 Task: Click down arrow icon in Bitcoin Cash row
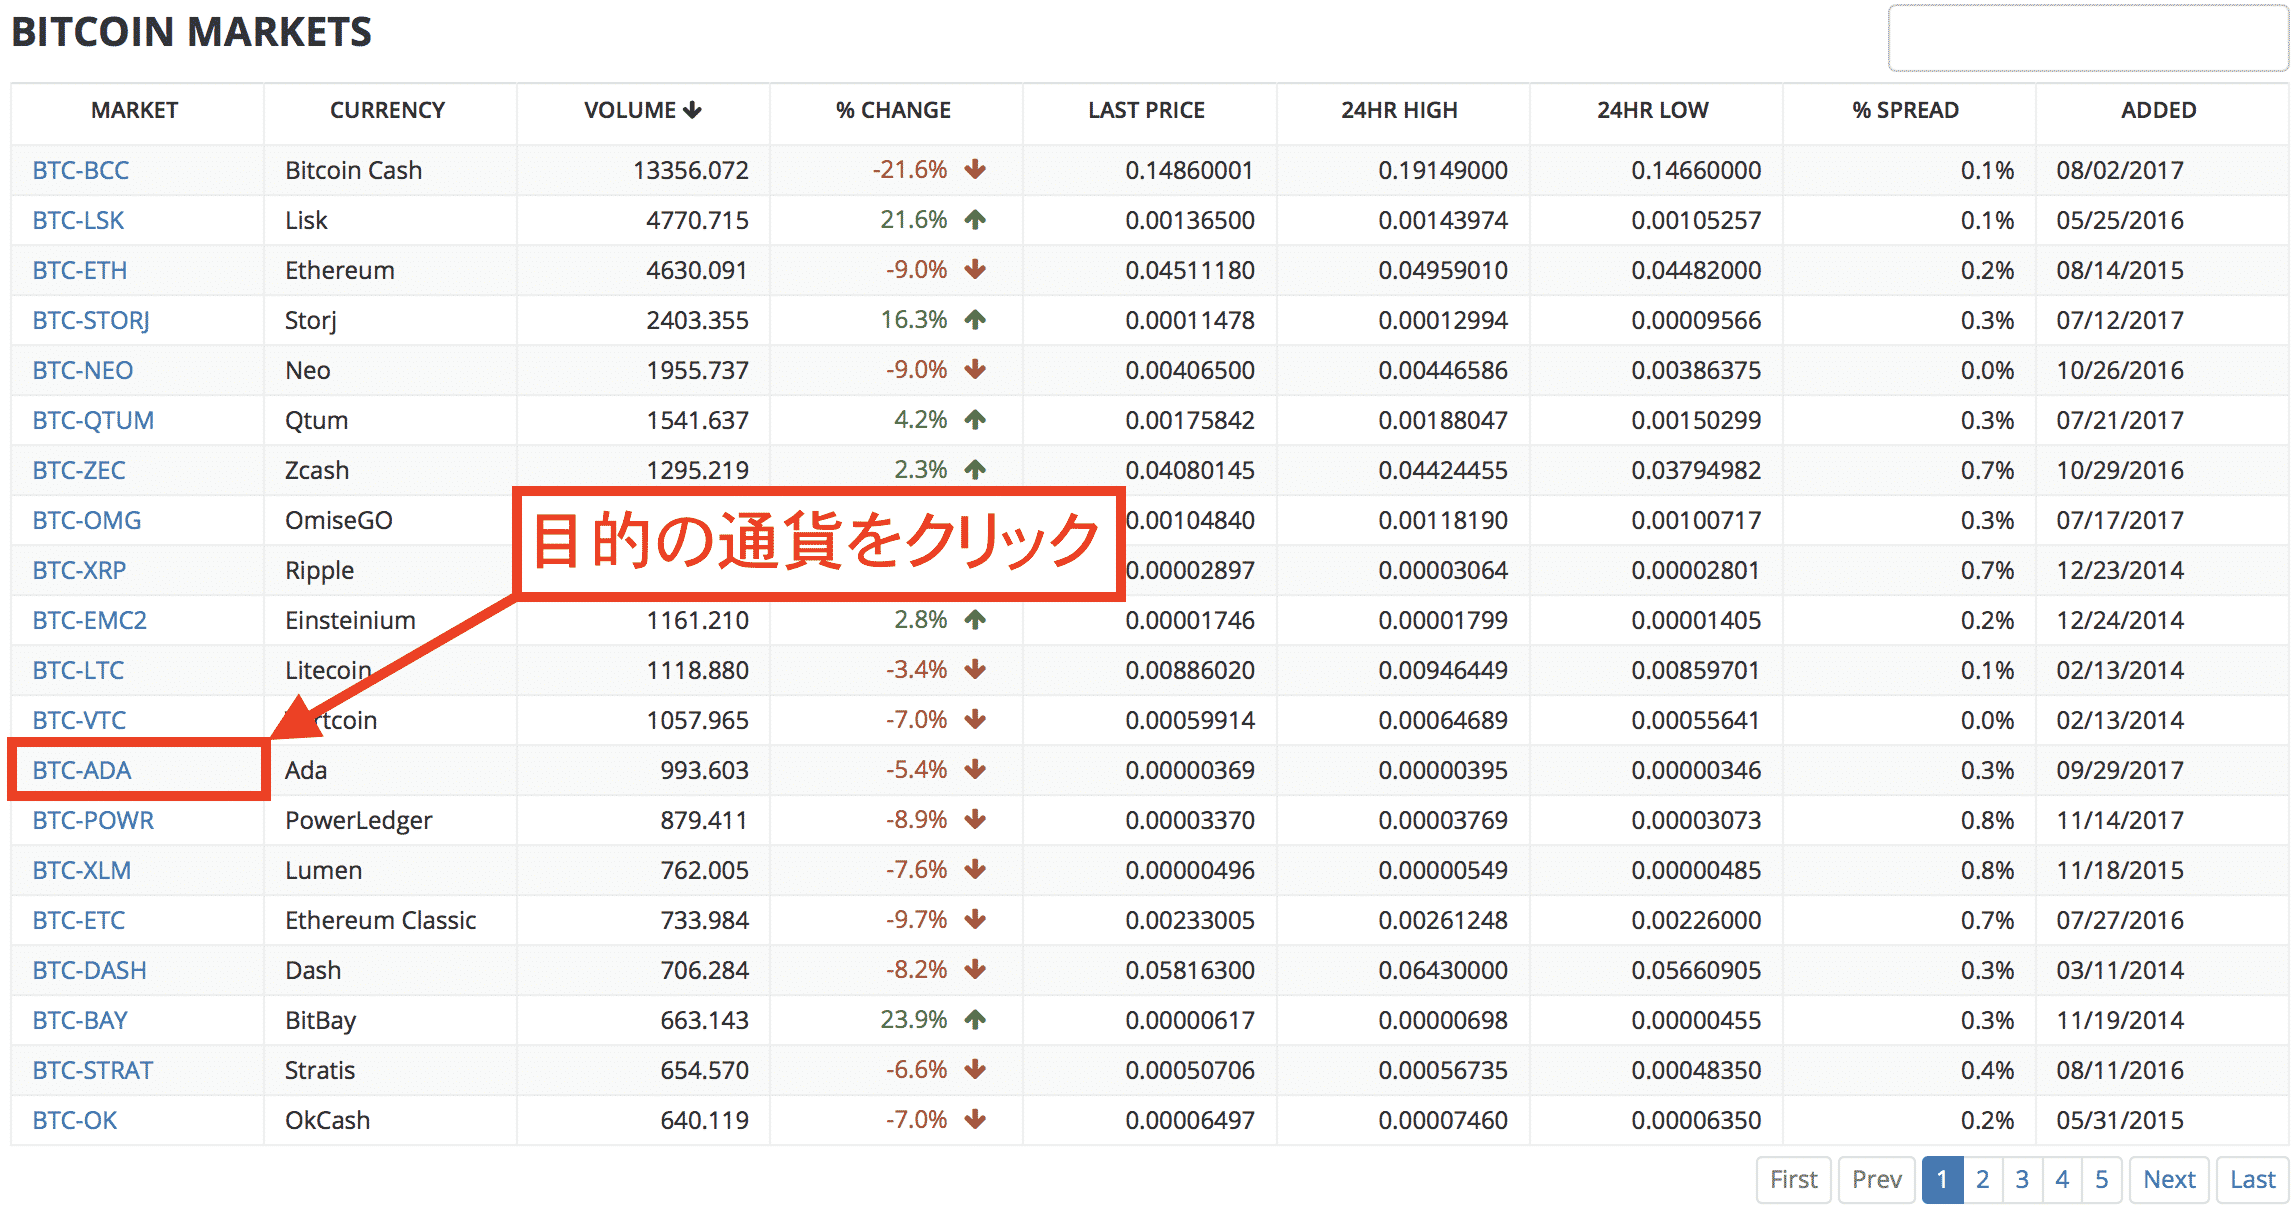975,169
